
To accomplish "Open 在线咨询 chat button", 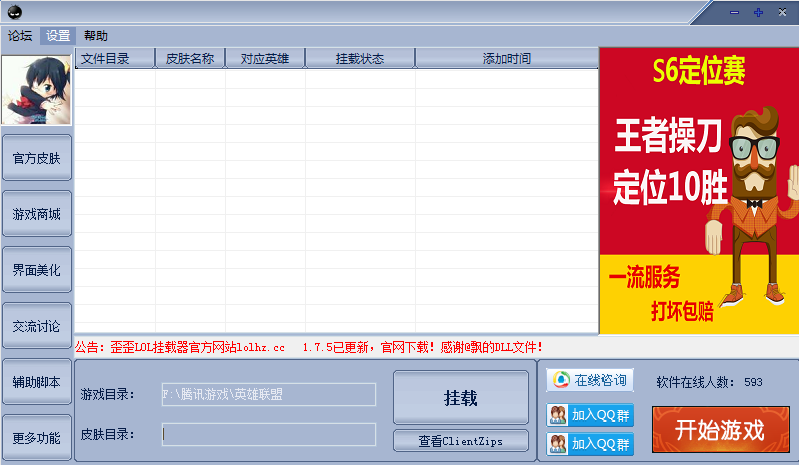I will click(x=590, y=380).
